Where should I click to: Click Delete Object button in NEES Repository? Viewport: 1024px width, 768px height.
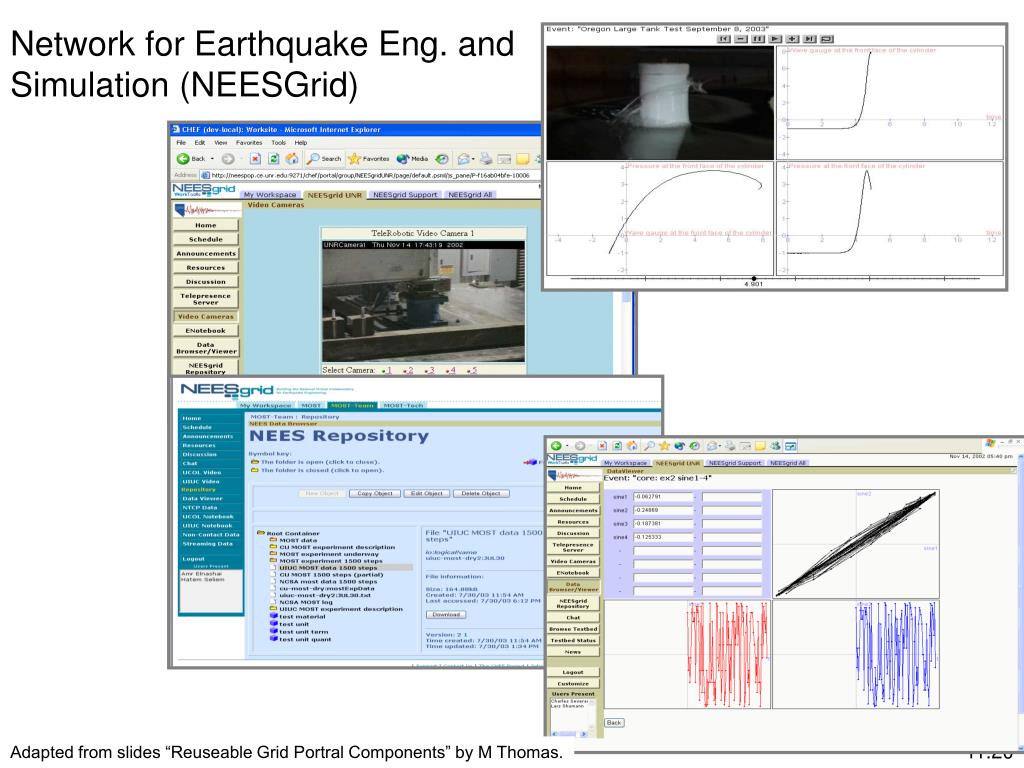(481, 494)
